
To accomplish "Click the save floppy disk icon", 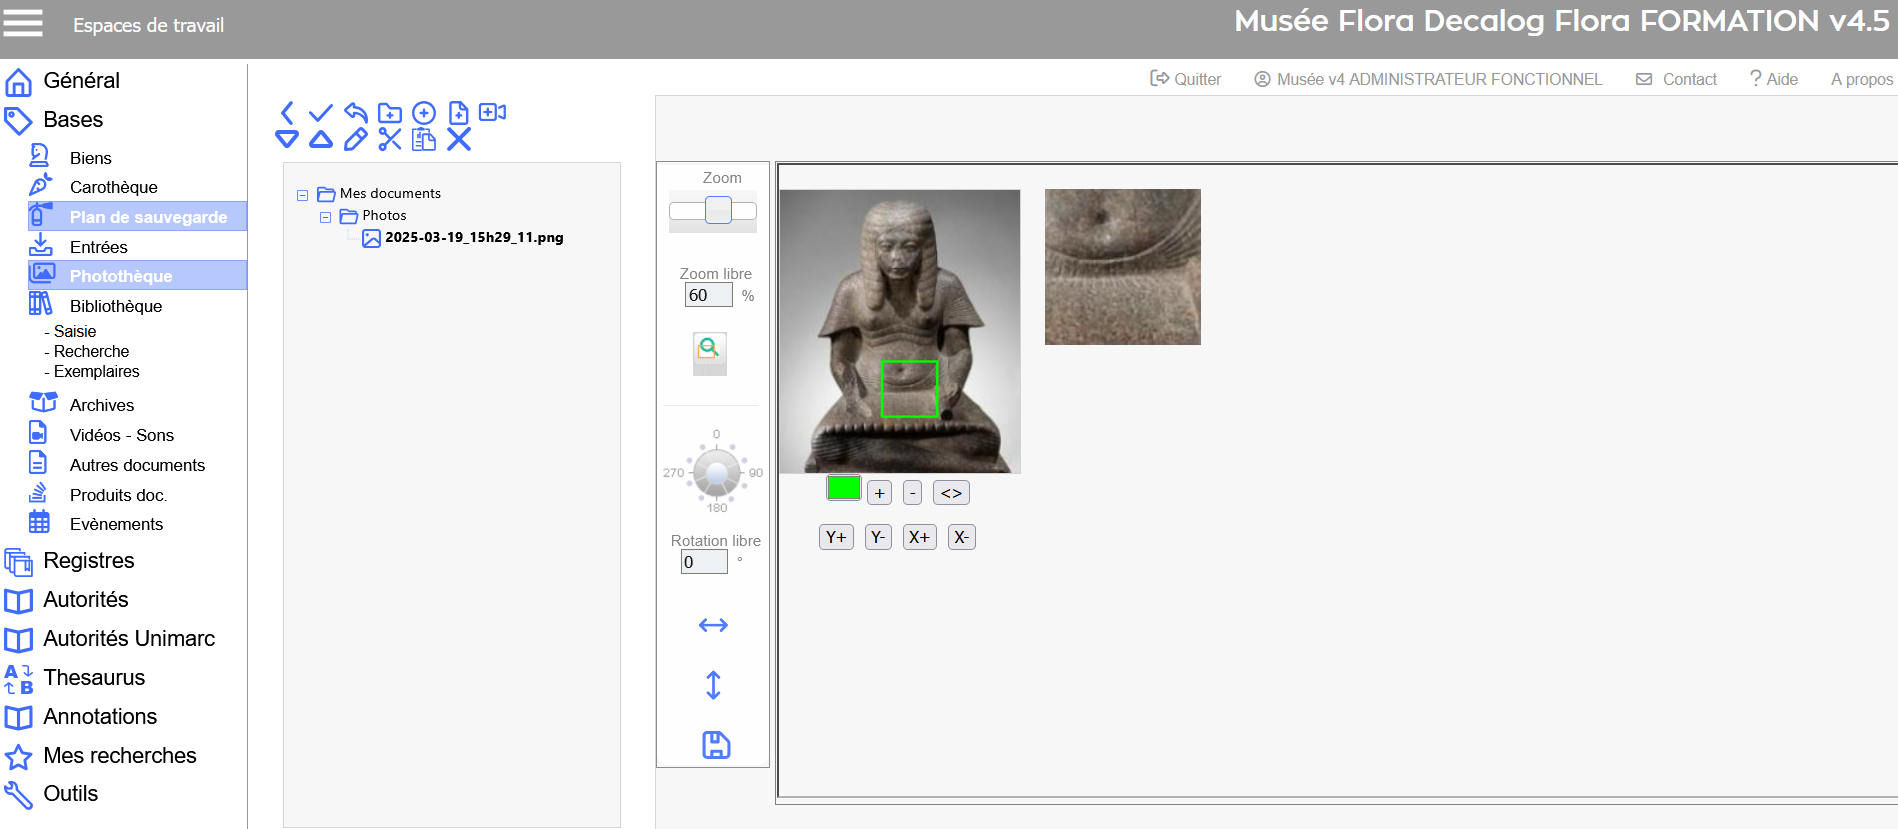I will tap(716, 745).
